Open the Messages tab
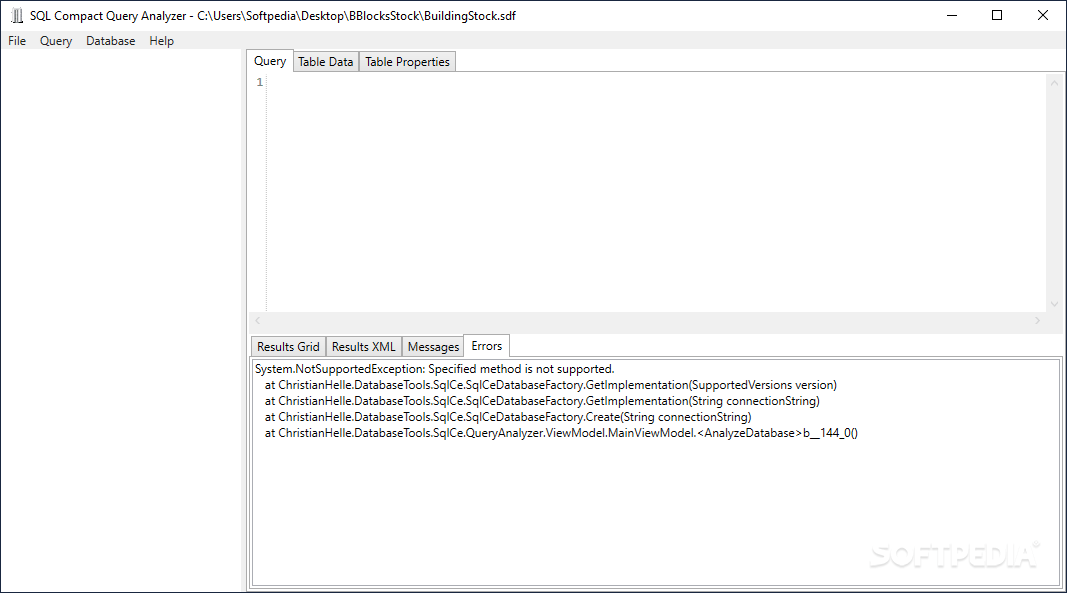This screenshot has height=593, width=1067. (433, 347)
